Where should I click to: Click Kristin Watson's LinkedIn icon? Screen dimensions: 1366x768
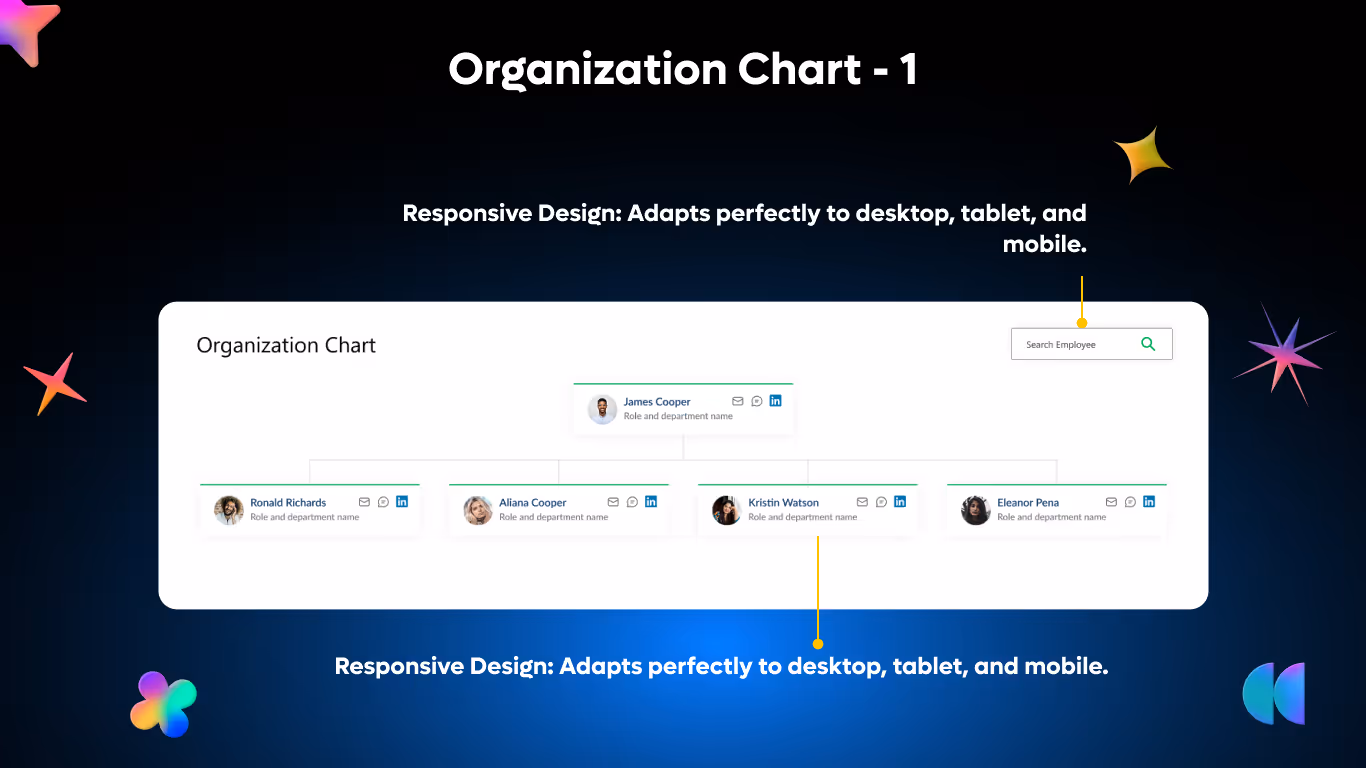[x=900, y=502]
